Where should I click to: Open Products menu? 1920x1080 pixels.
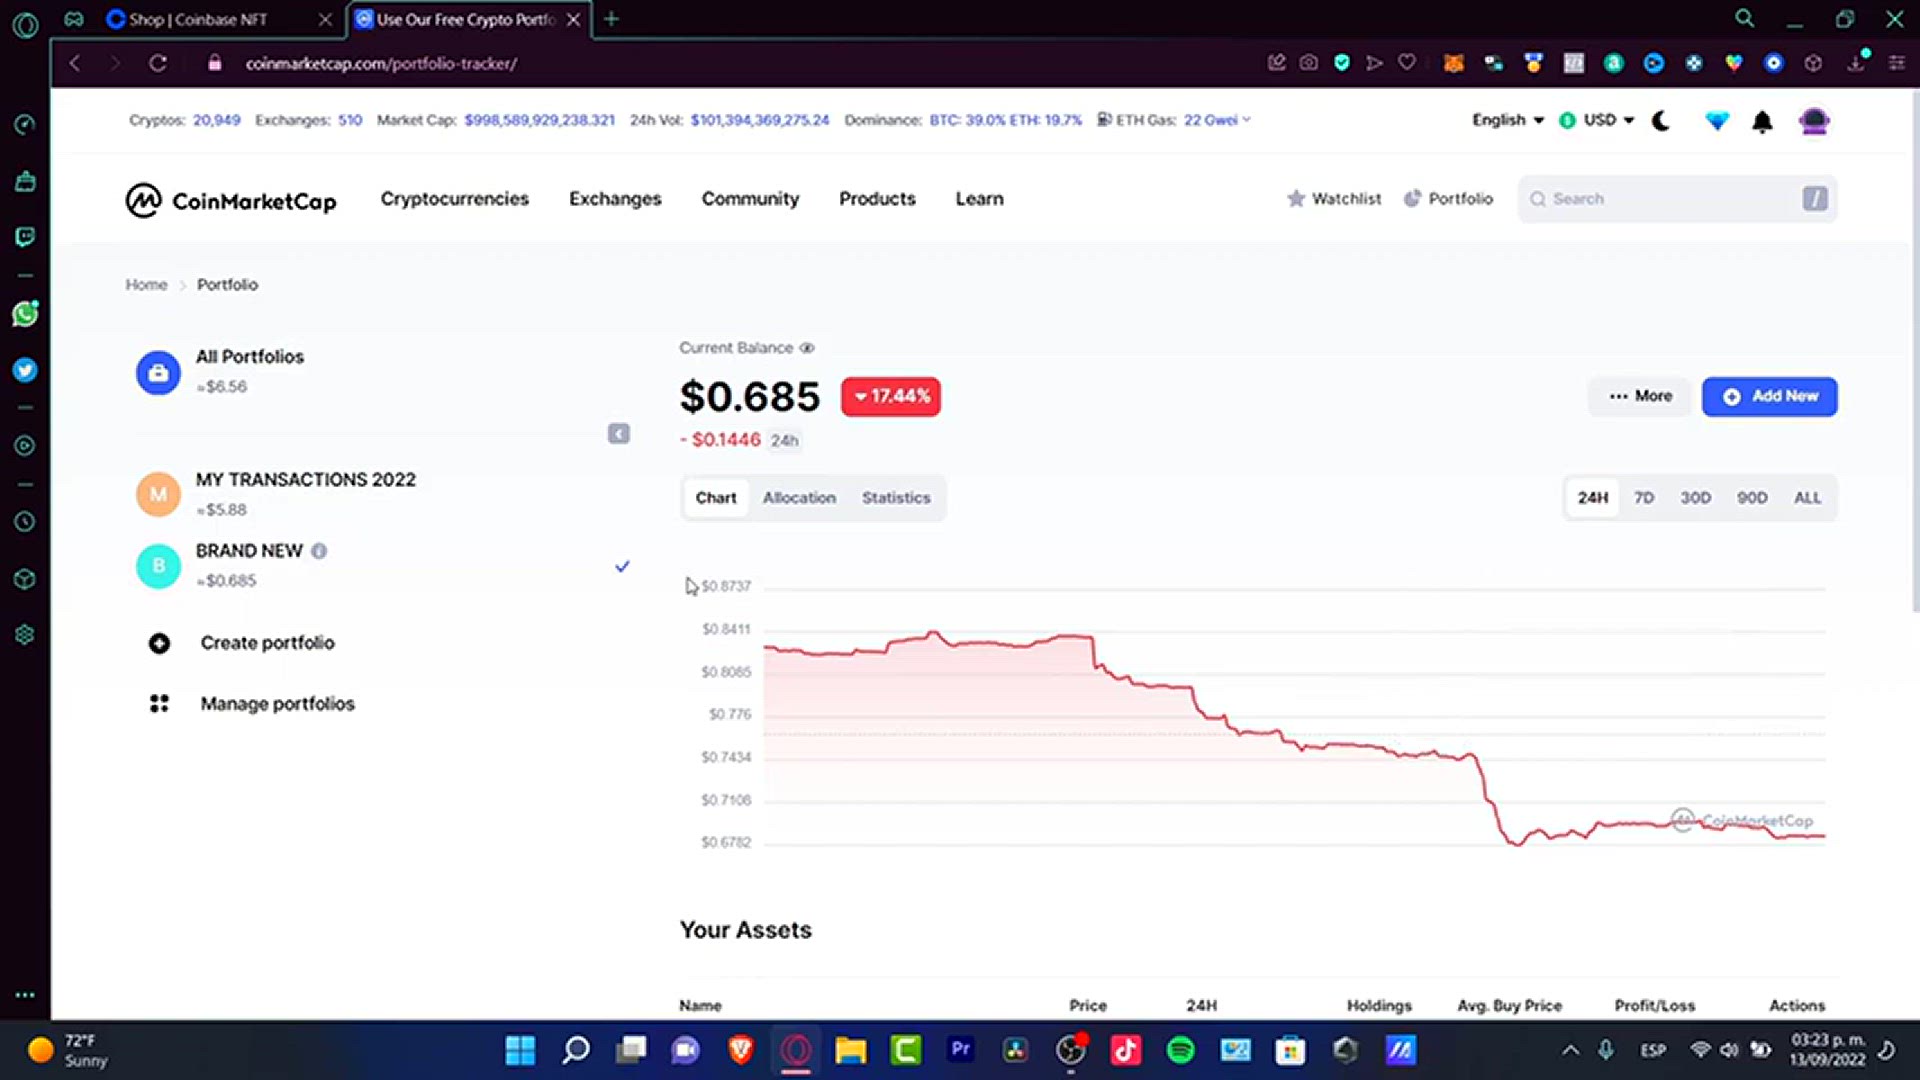877,199
